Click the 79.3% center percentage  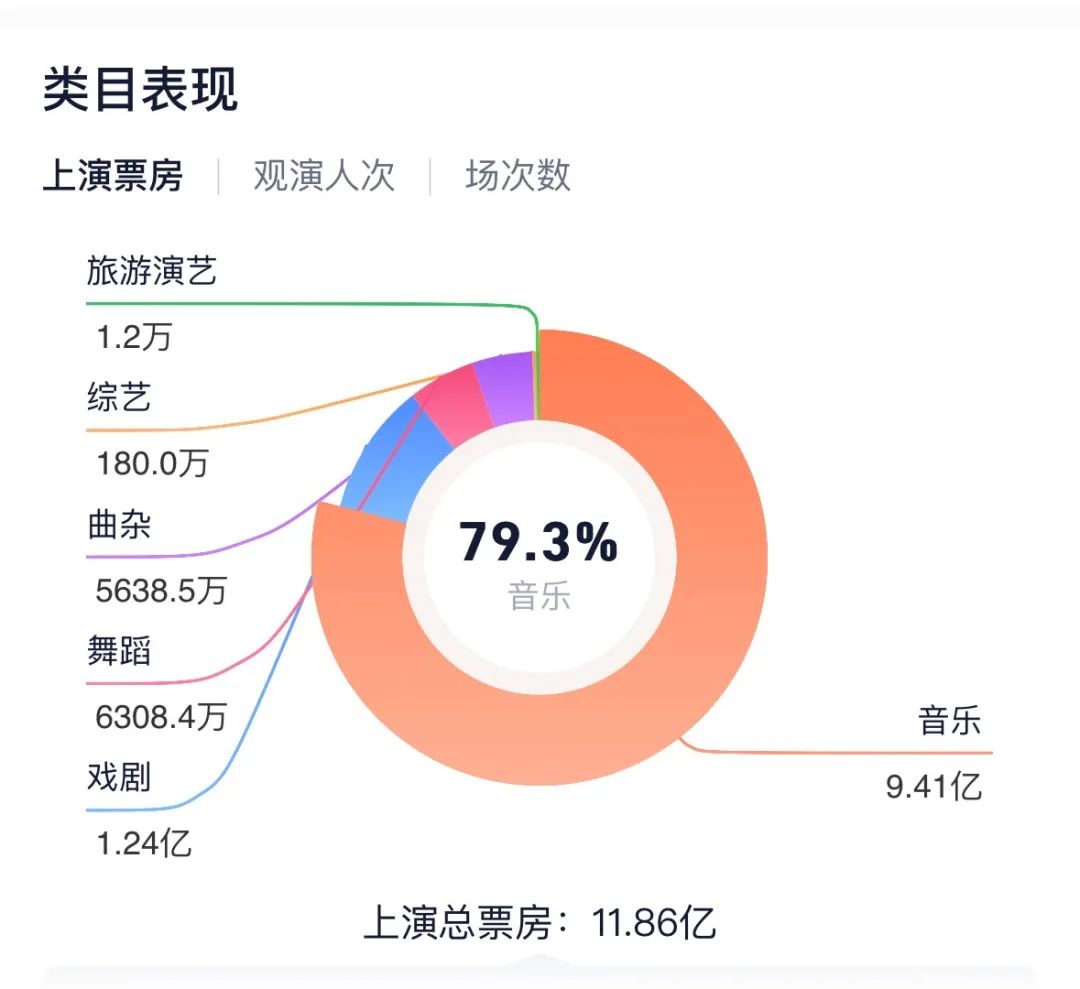point(539,541)
